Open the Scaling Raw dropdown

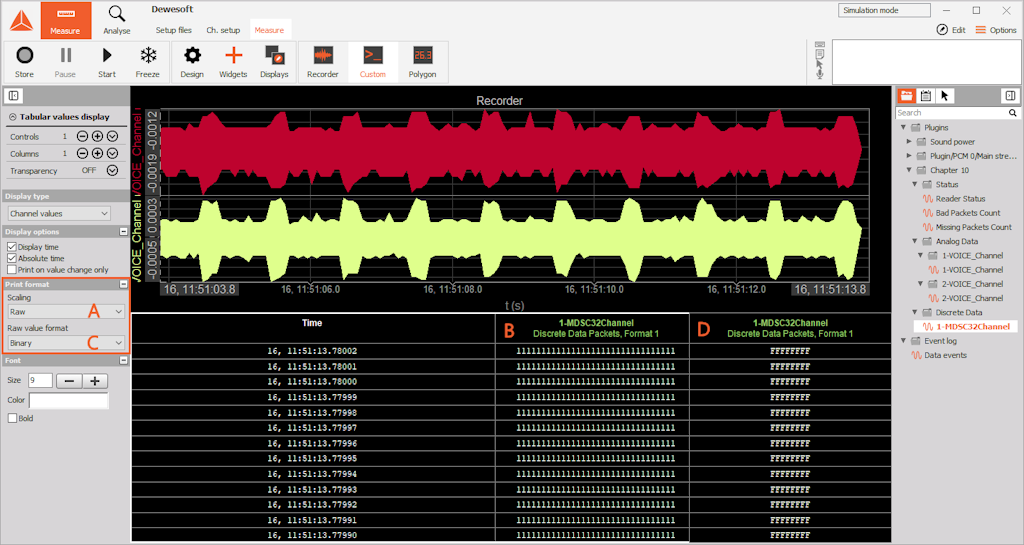65,311
